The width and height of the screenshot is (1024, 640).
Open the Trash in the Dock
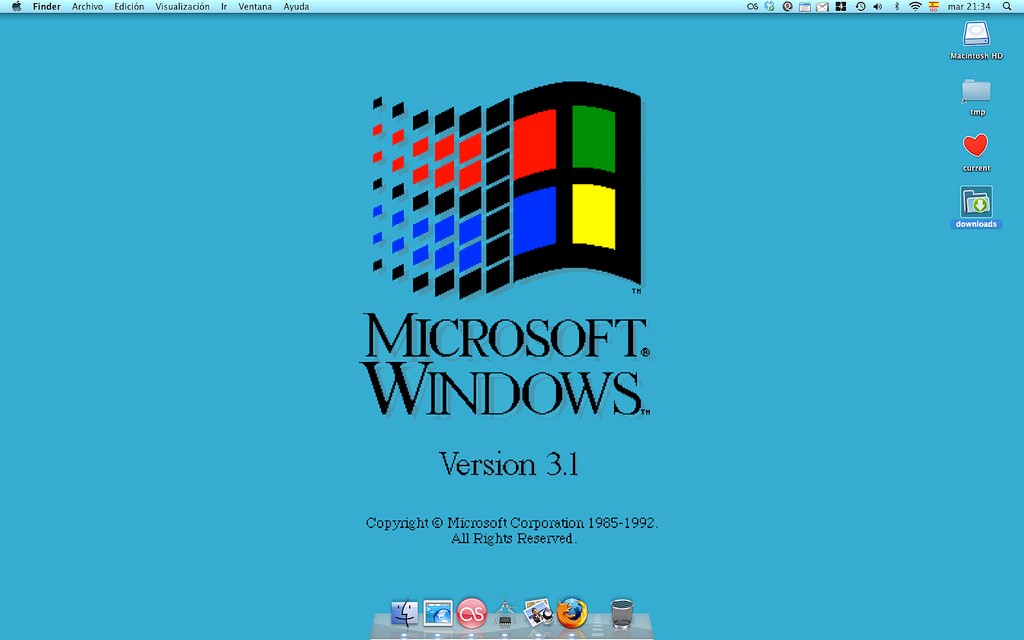point(622,614)
